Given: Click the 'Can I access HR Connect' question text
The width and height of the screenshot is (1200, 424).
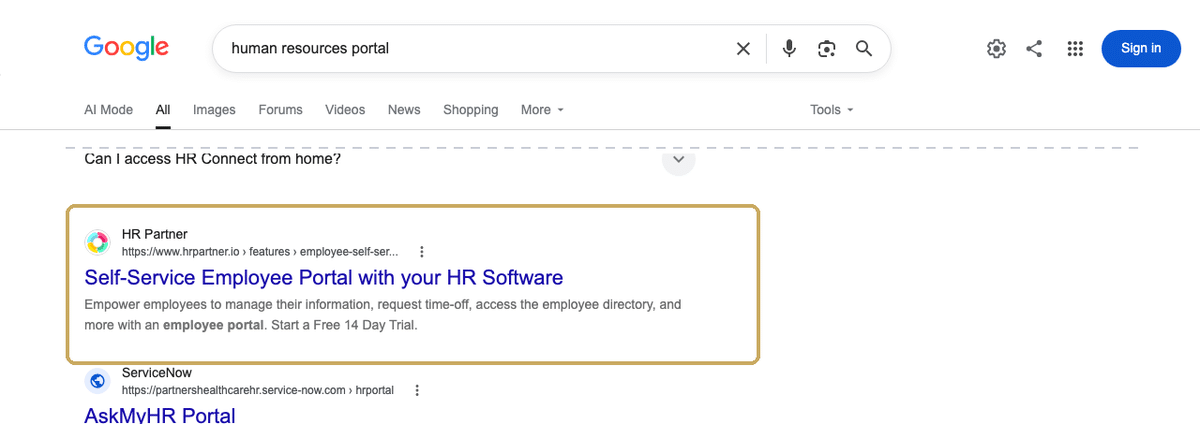Looking at the screenshot, I should coord(212,159).
